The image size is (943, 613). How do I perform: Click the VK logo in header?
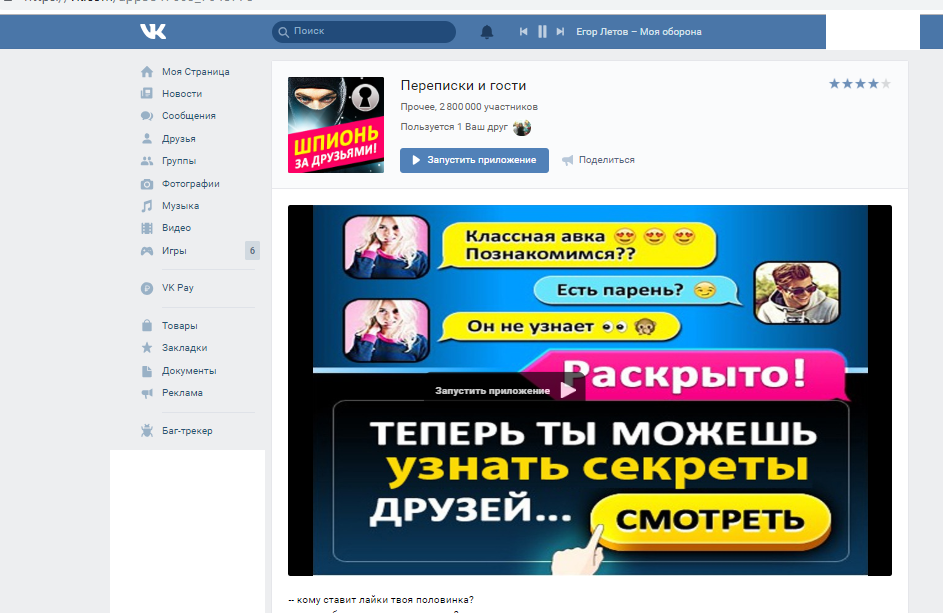point(153,31)
